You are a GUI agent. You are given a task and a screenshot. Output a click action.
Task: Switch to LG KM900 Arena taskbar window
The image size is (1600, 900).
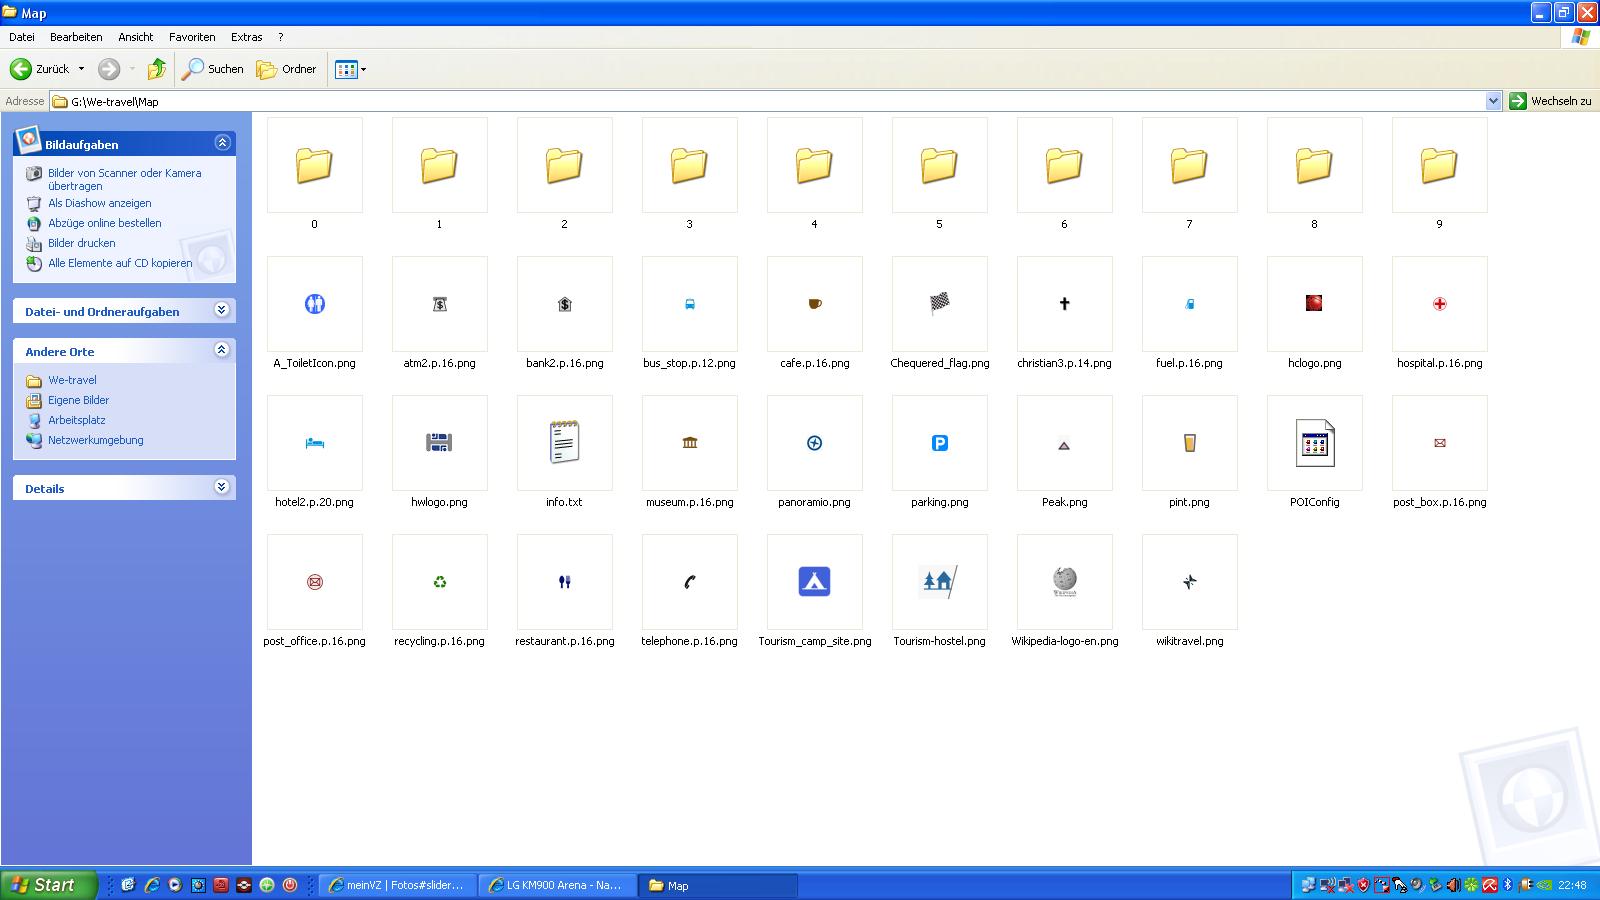coord(557,885)
